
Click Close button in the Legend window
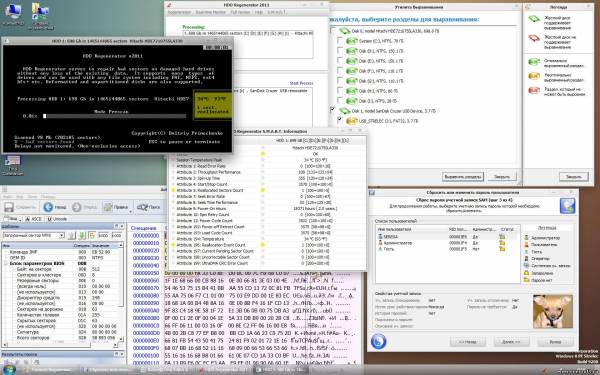click(573, 177)
